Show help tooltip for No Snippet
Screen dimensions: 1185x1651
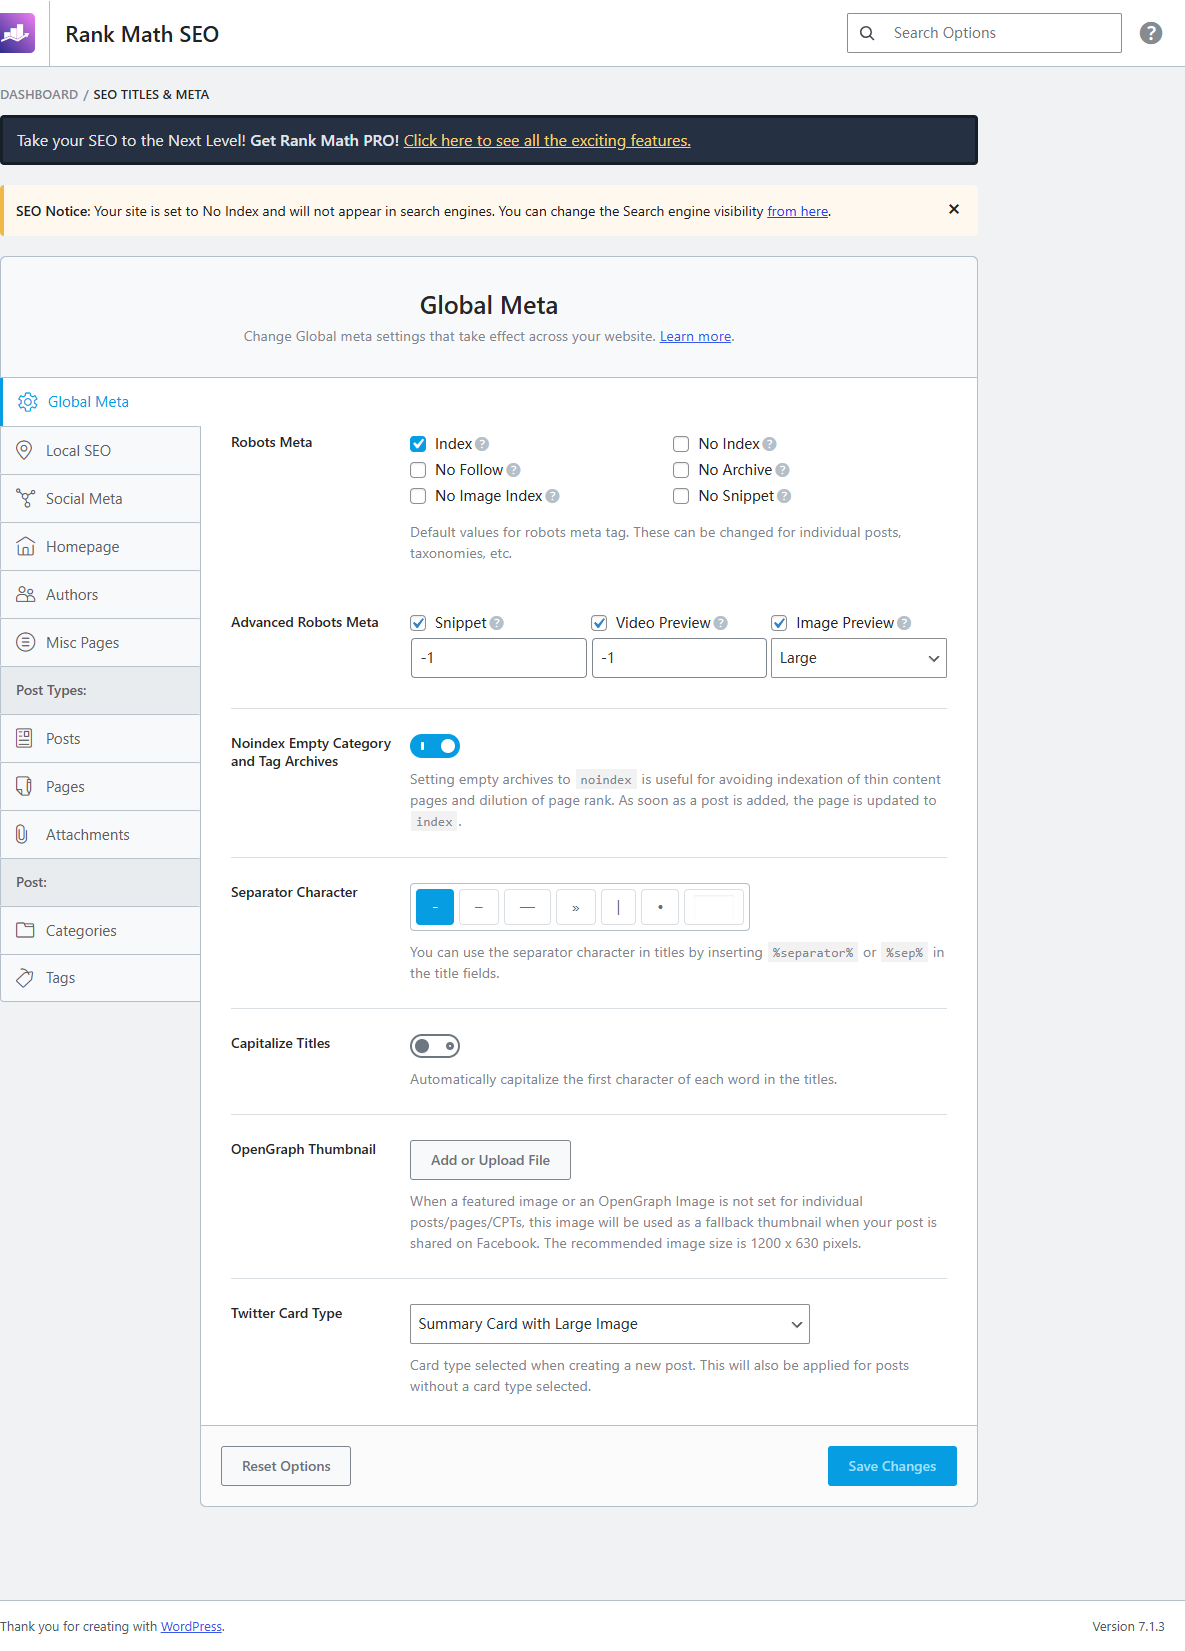(x=784, y=496)
